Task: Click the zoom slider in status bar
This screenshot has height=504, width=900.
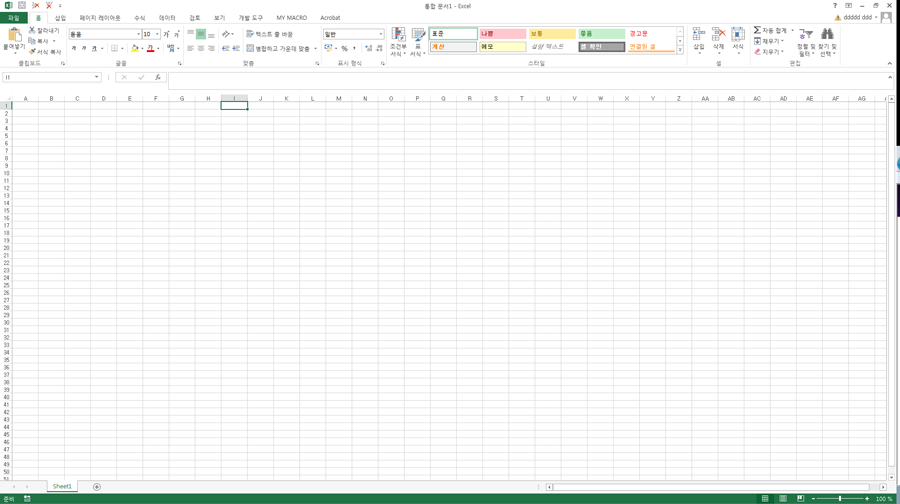Action: coord(840,499)
